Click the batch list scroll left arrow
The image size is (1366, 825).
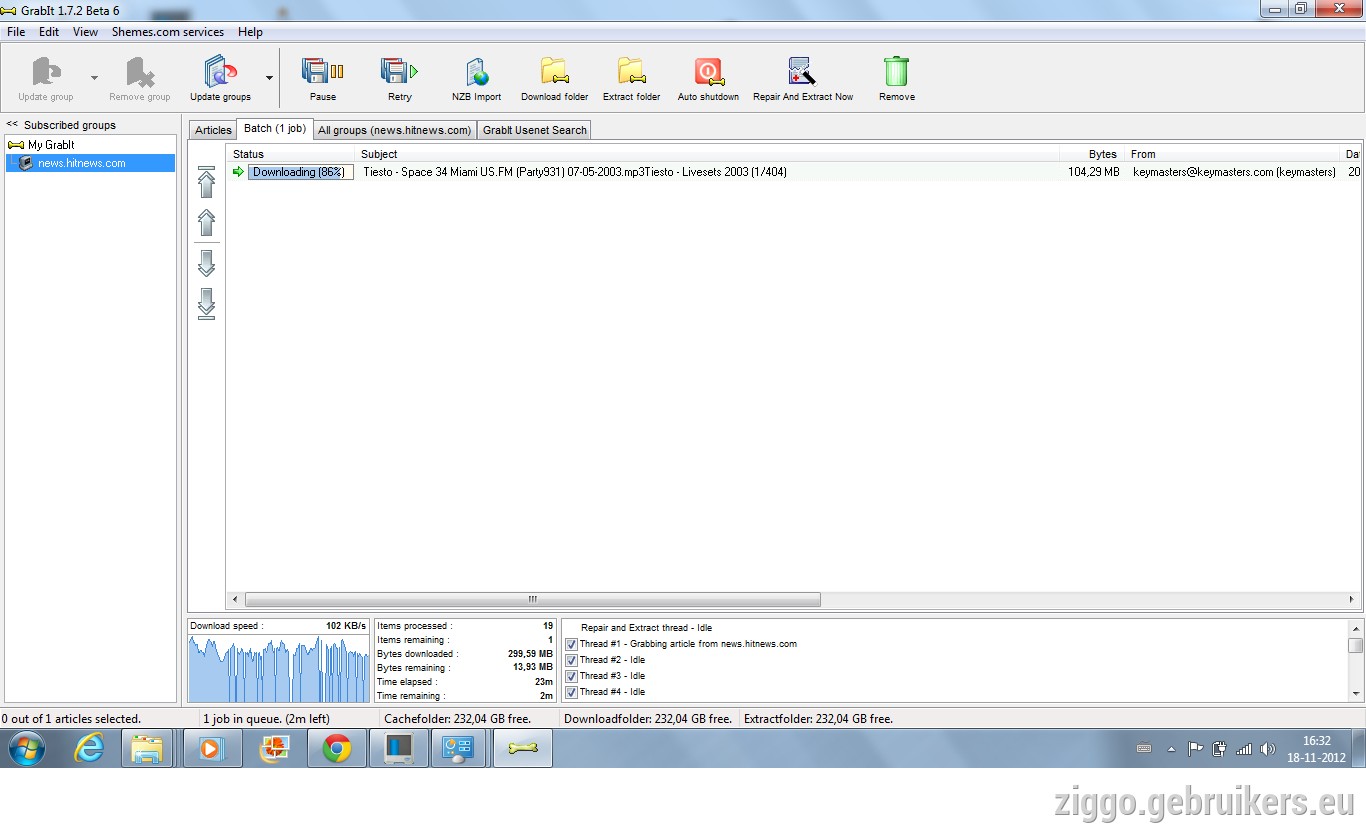(x=236, y=600)
